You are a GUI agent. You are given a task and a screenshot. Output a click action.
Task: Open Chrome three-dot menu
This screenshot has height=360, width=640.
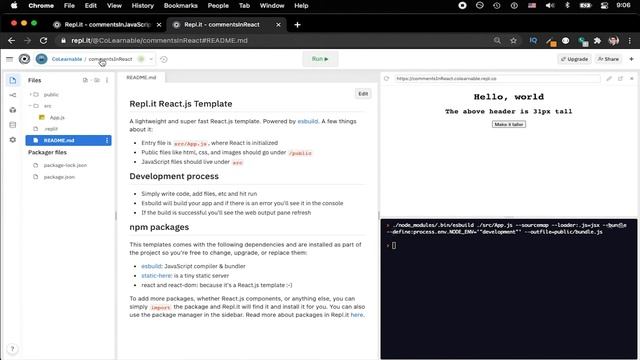[x=630, y=40]
